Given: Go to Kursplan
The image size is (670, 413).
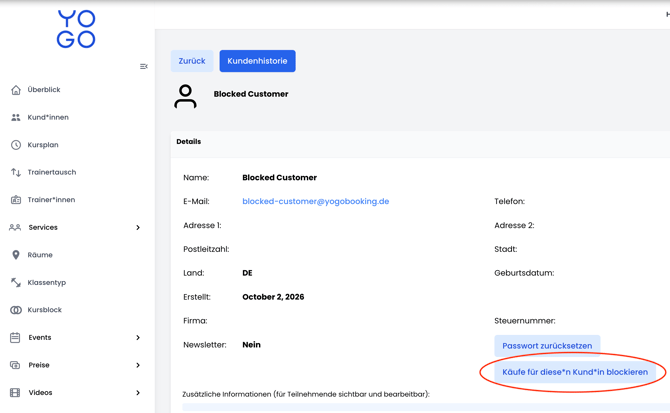Looking at the screenshot, I should (43, 145).
